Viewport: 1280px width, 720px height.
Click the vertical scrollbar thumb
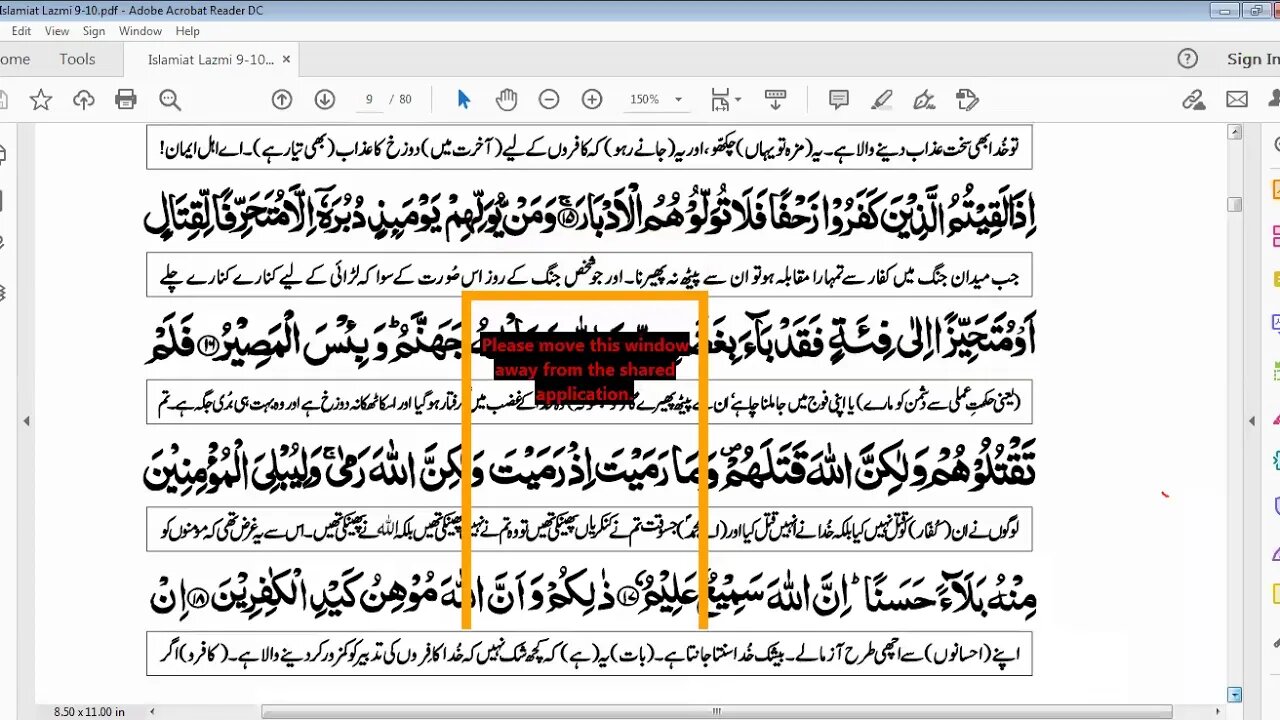click(1235, 204)
